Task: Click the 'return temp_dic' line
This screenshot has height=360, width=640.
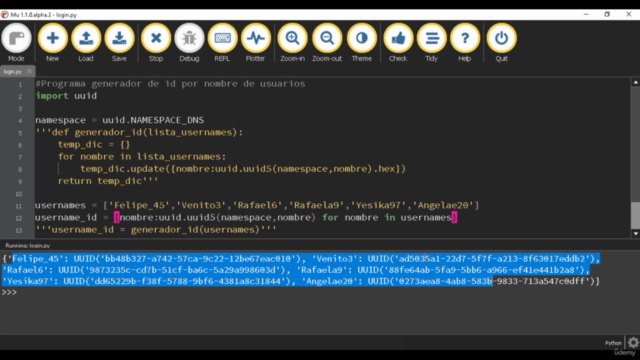Action: (x=108, y=181)
